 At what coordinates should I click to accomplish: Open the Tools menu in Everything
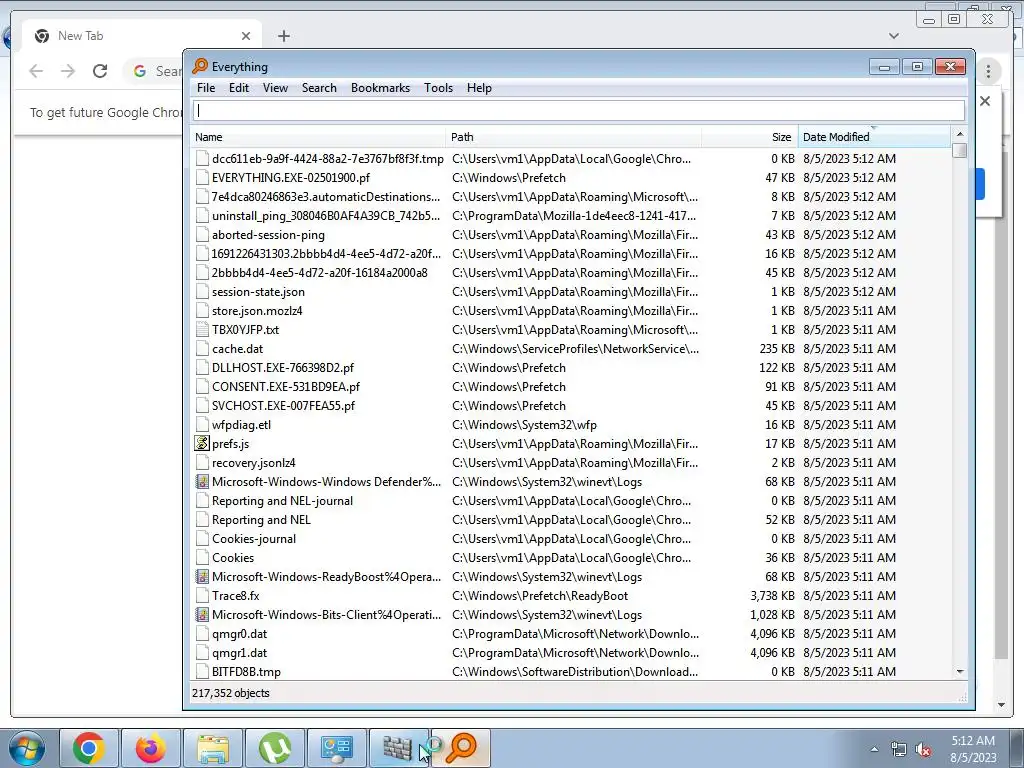(438, 88)
